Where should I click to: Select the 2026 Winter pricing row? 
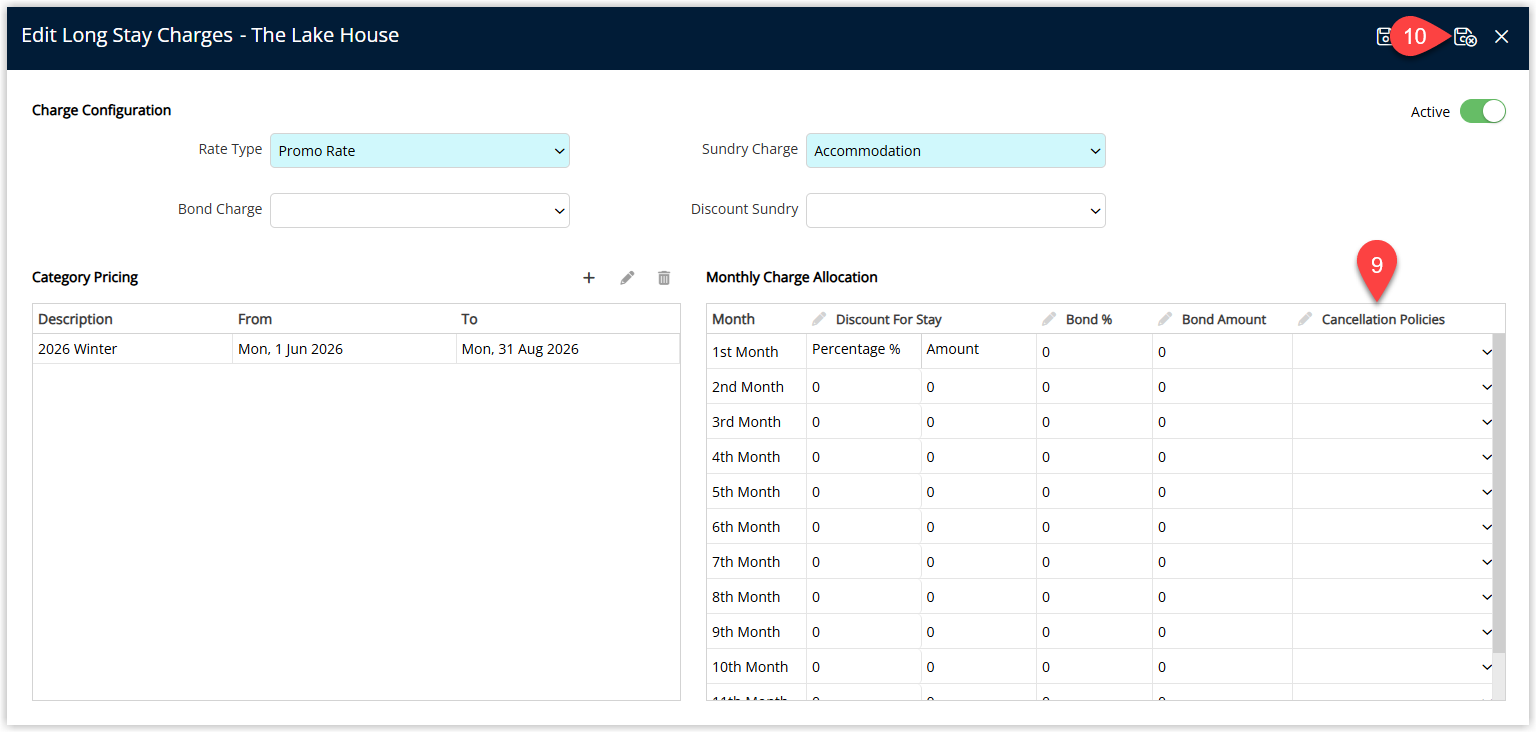(356, 349)
